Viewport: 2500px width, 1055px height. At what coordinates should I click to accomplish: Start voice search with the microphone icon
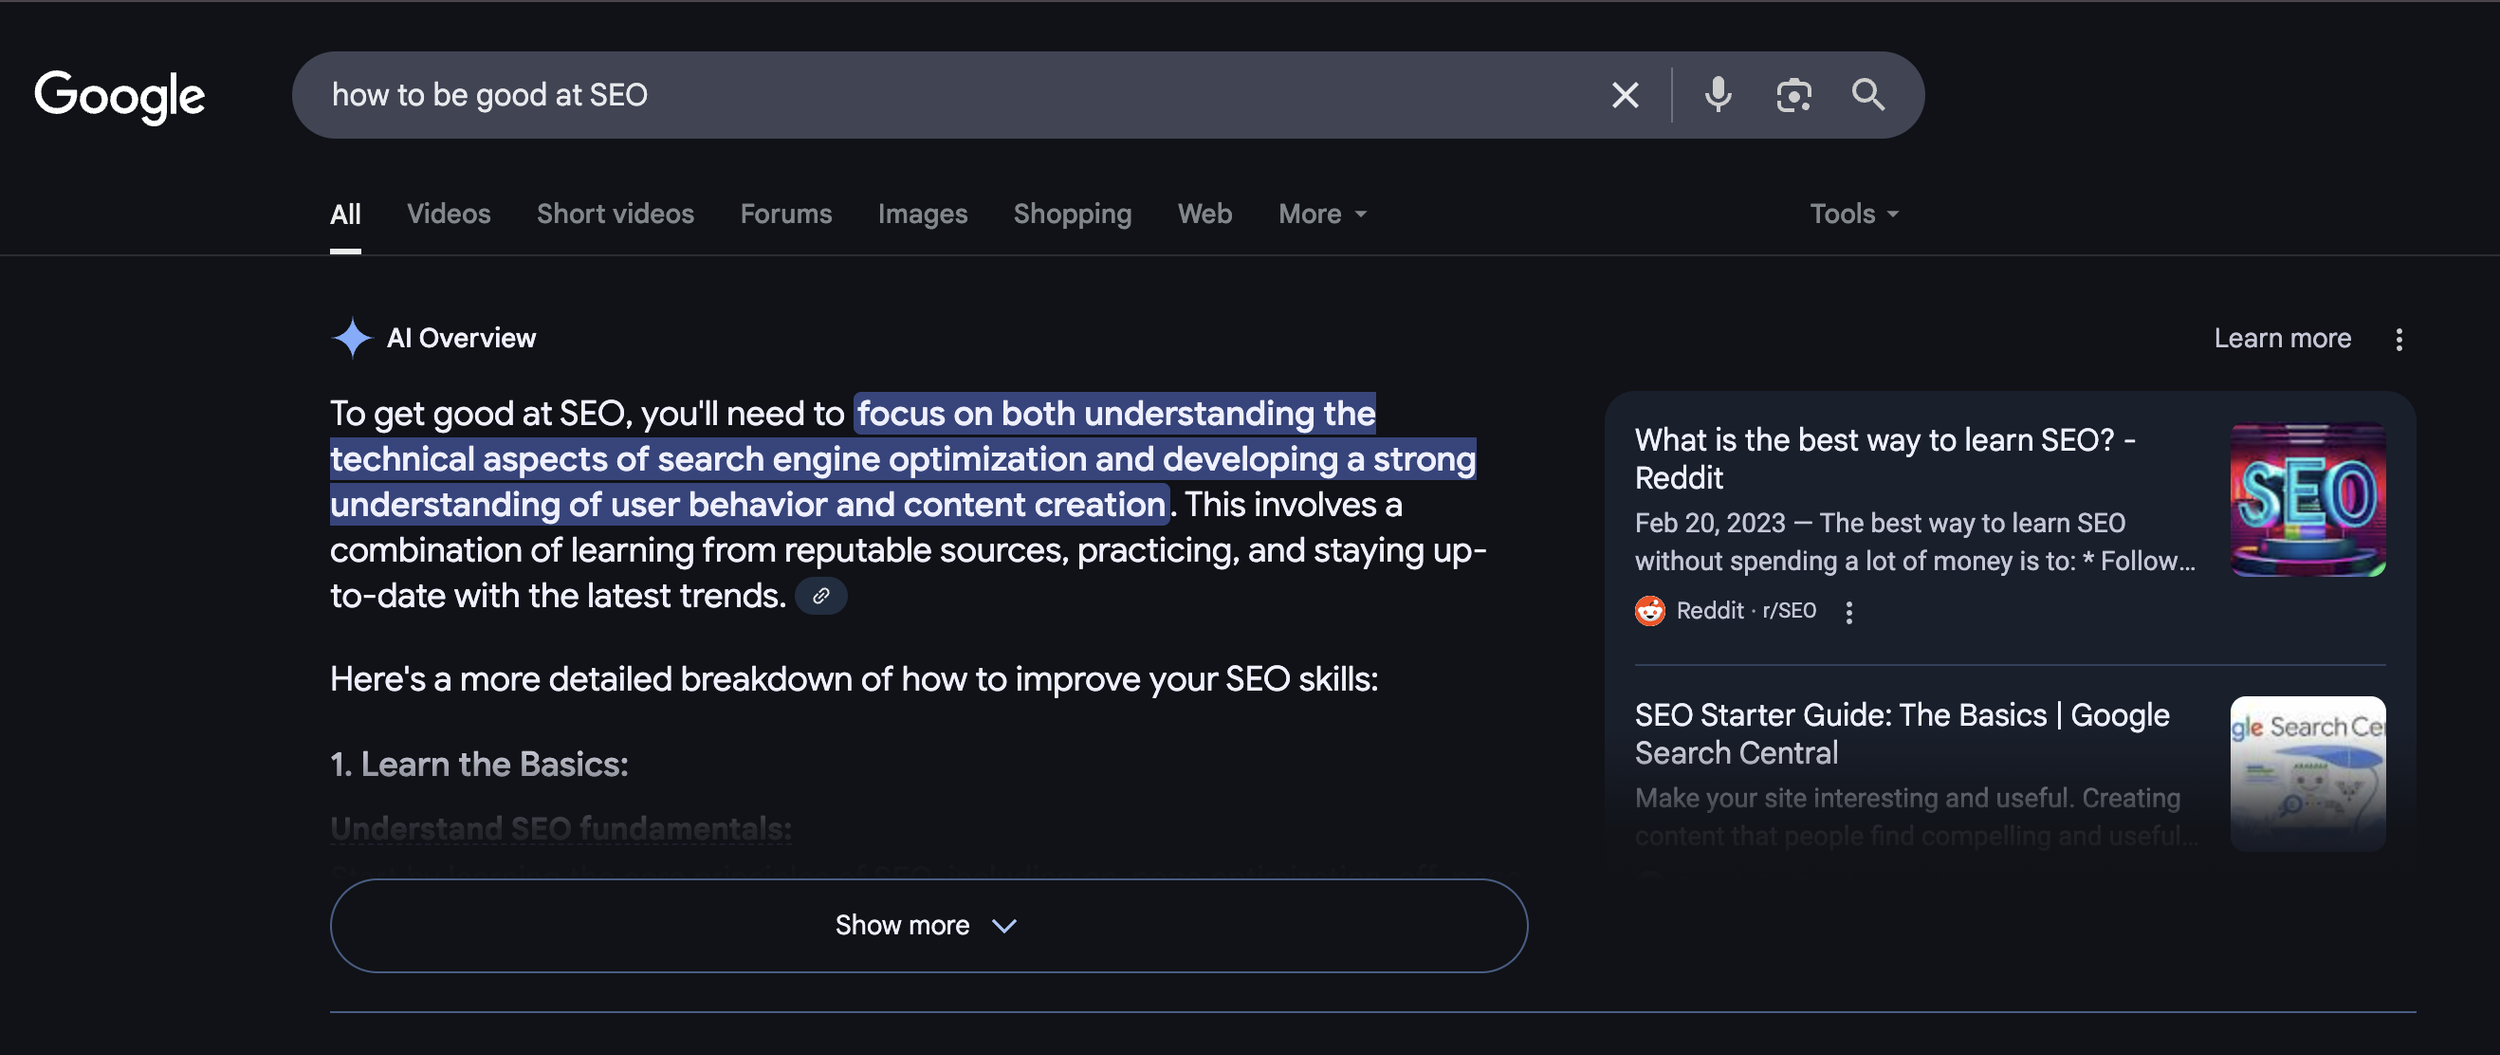(1718, 95)
